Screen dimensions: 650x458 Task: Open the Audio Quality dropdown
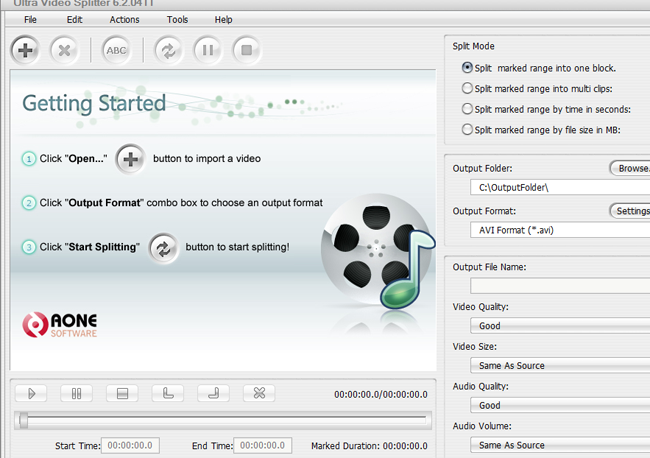tap(560, 405)
